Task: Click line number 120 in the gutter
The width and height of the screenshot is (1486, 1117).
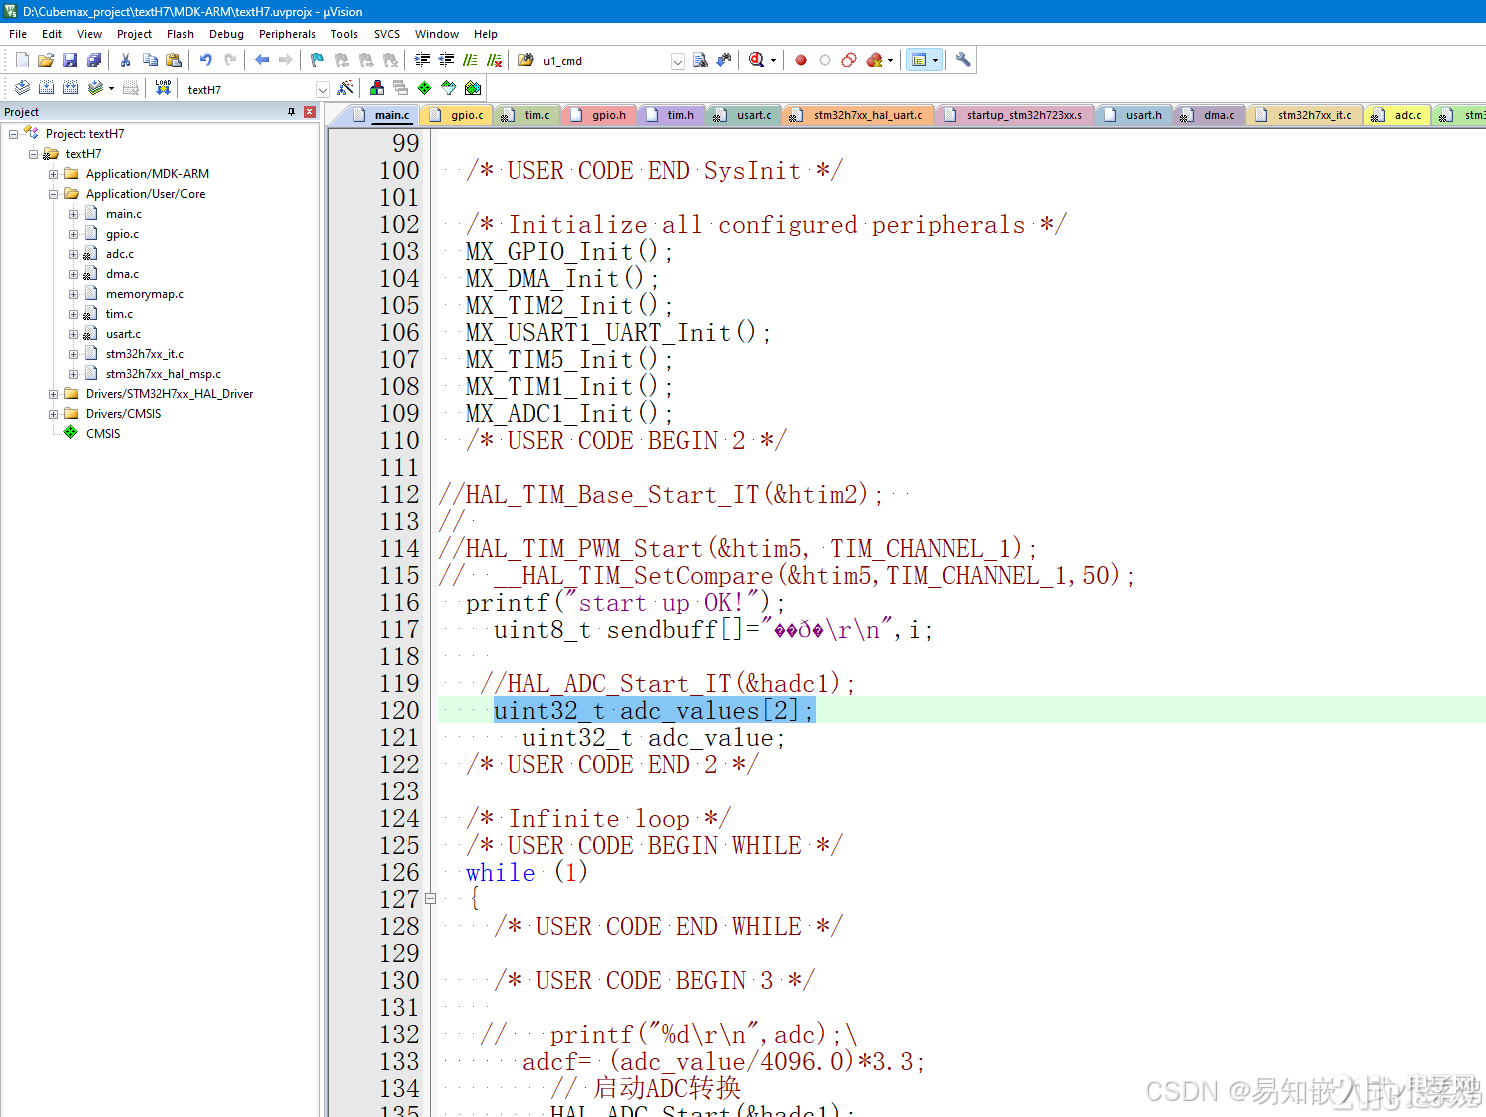Action: [x=399, y=710]
